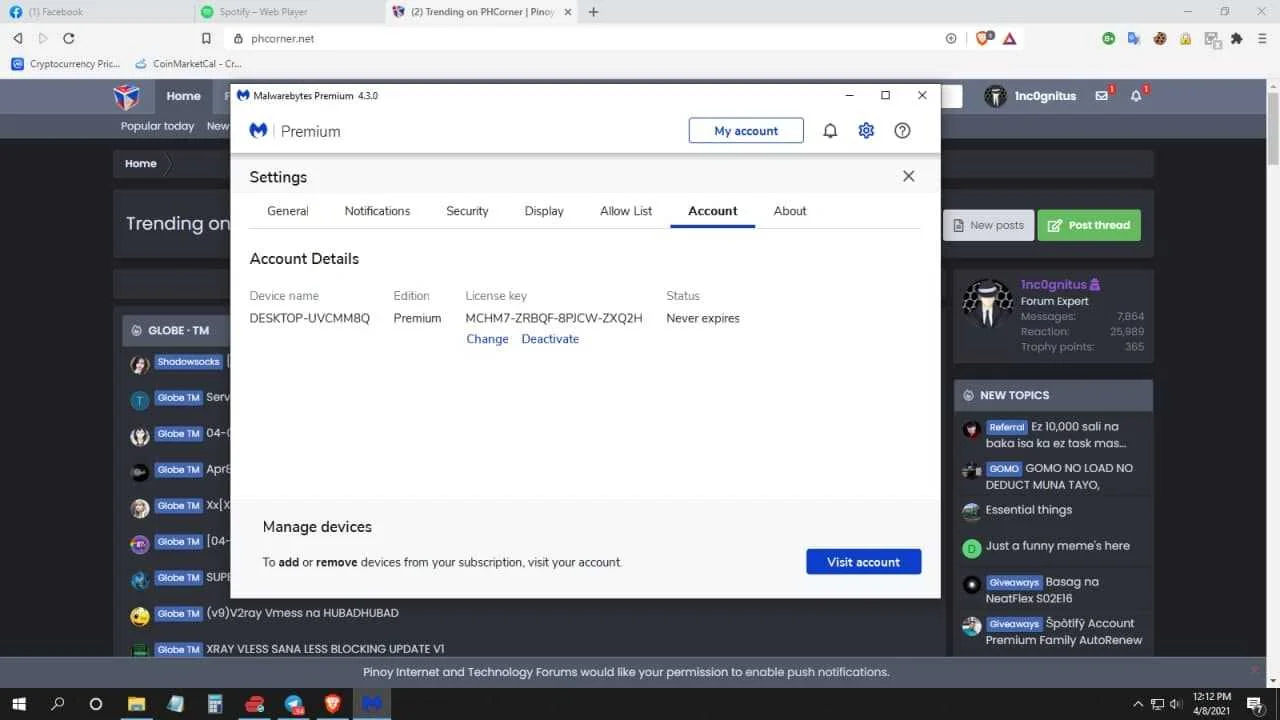The image size is (1280, 720).
Task: Click the Shadowsocks thread prefix tag
Action: click(x=188, y=362)
